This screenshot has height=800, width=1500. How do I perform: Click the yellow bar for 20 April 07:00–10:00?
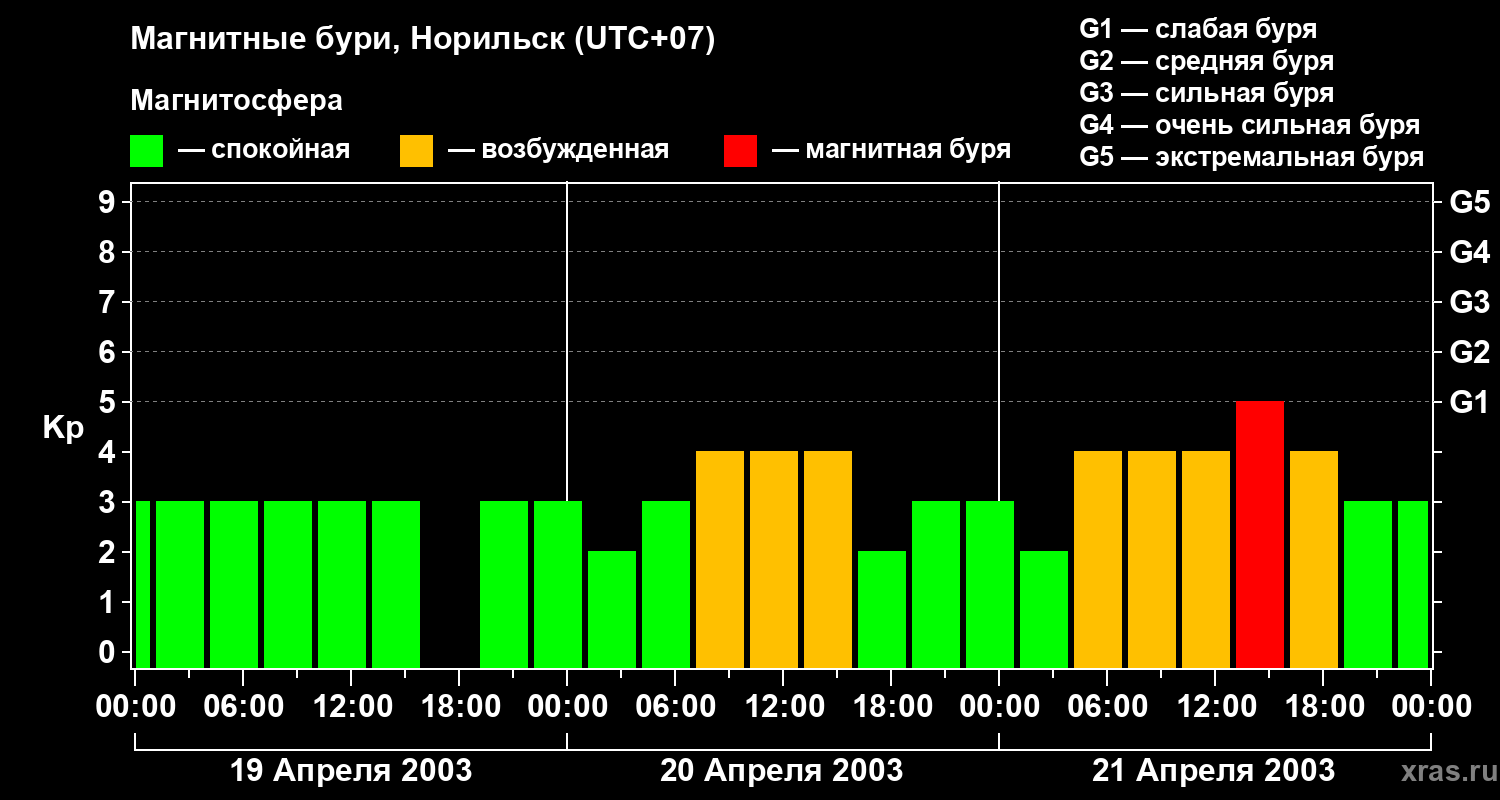(x=720, y=559)
